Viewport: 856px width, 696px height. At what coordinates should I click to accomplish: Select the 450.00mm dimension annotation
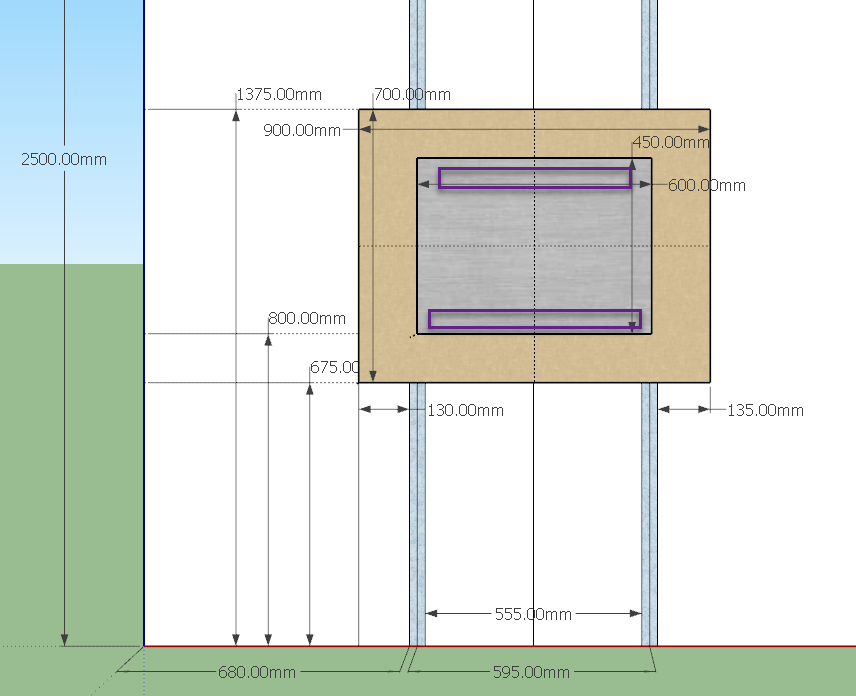point(671,143)
